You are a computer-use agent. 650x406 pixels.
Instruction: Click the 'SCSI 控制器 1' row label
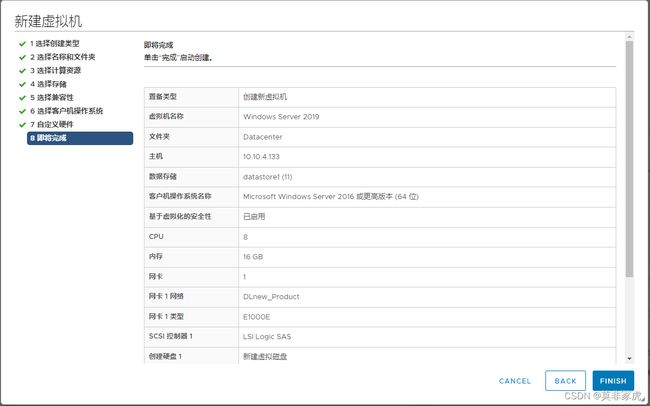pyautogui.click(x=170, y=336)
